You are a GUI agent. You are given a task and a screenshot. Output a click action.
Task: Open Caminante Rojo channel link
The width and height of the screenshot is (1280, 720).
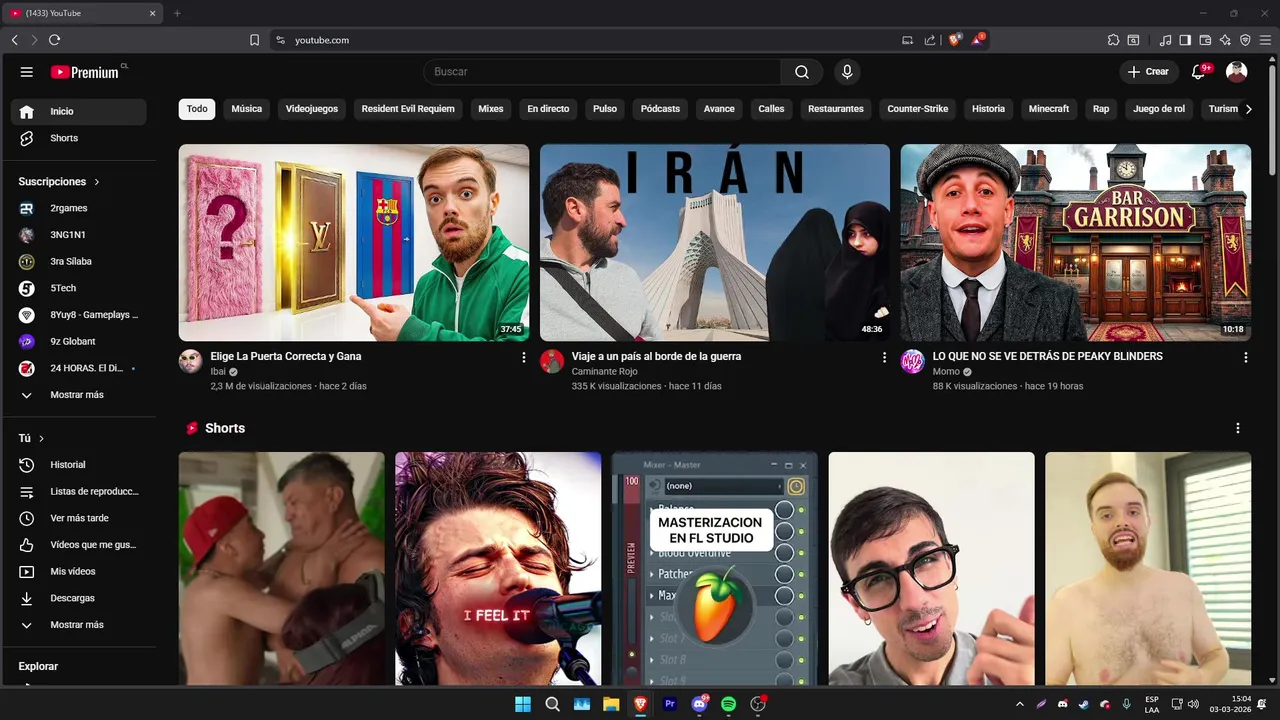click(x=604, y=371)
